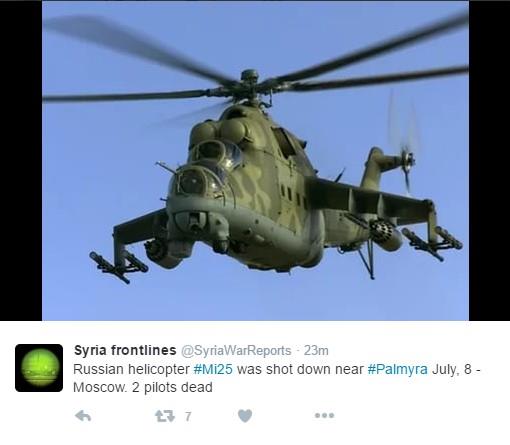Click the helicopter tail rotor in photo
Image resolution: width=510 pixels, height=445 pixels.
[406, 158]
